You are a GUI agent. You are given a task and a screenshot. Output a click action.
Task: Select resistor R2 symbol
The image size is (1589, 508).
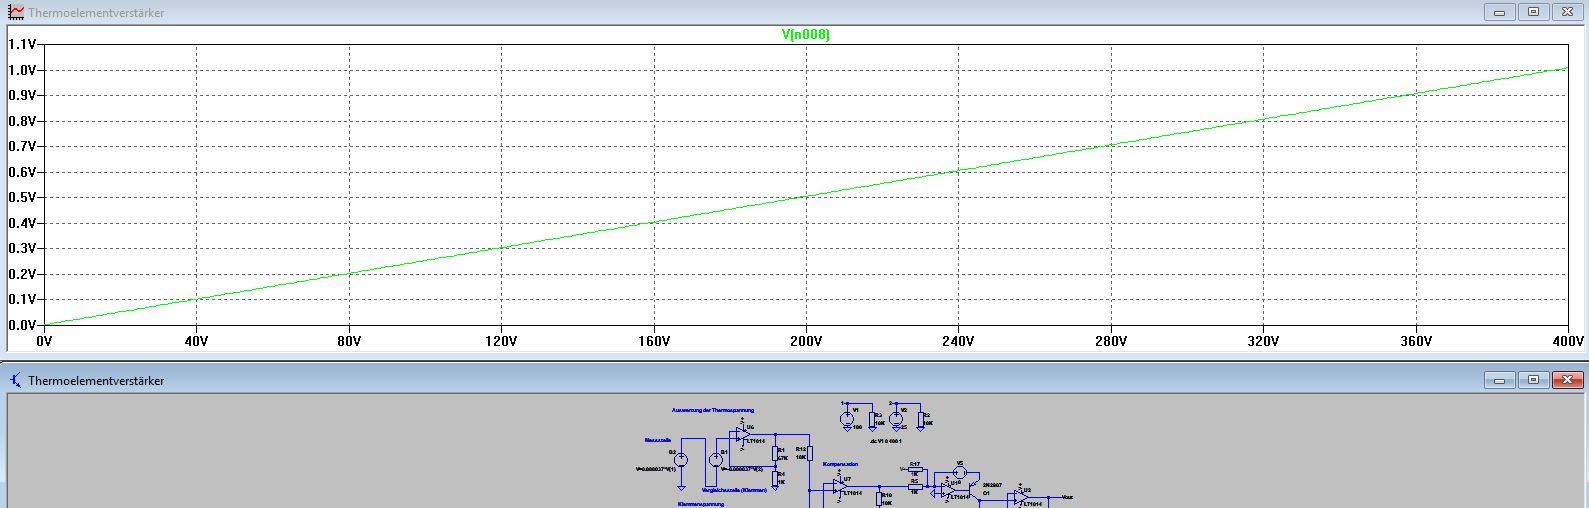pyautogui.click(x=921, y=419)
